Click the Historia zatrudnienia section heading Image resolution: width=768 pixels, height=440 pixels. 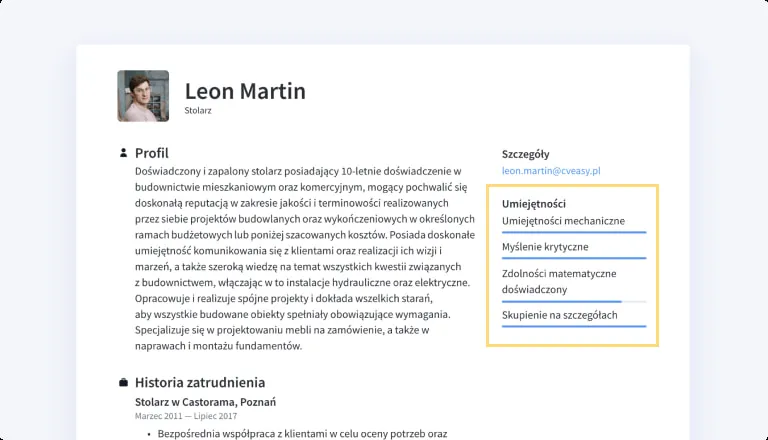point(200,382)
